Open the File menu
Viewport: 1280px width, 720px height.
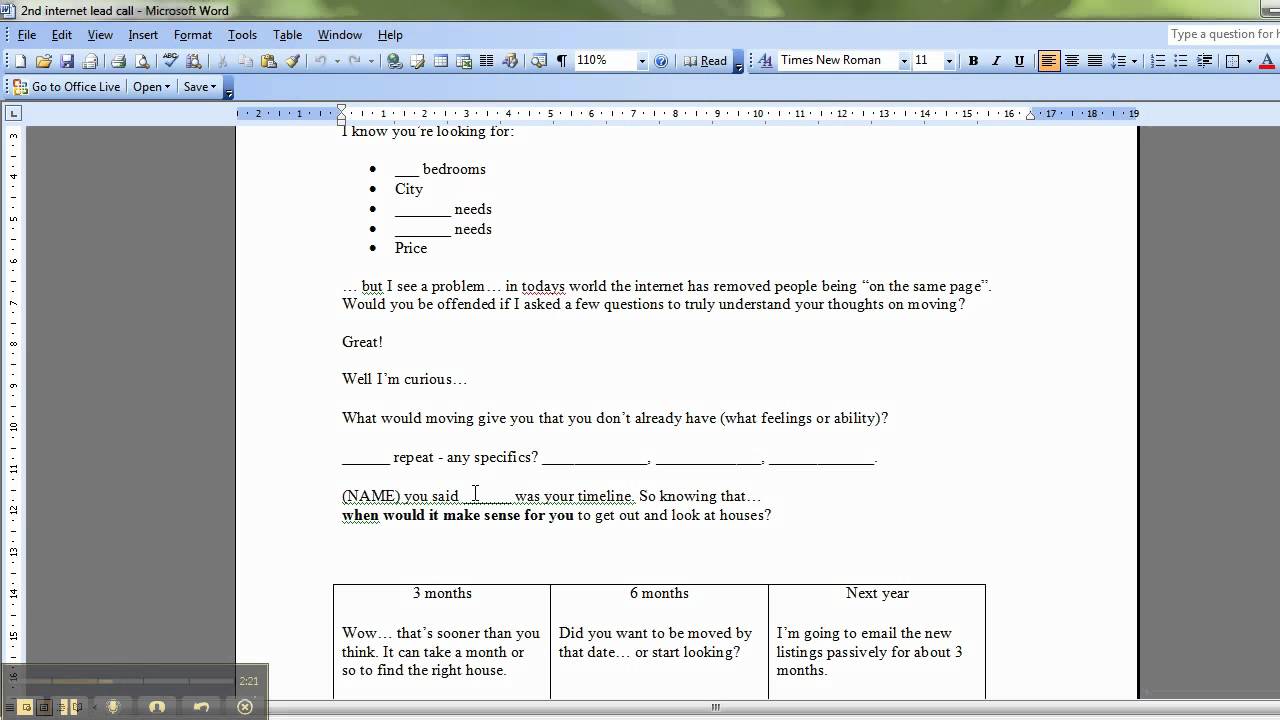click(27, 35)
